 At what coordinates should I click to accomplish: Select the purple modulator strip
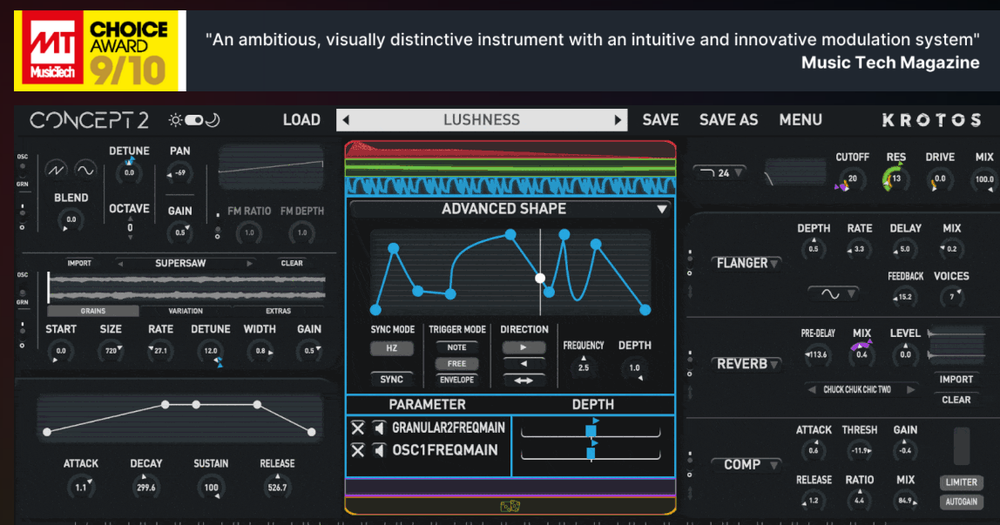[510, 487]
